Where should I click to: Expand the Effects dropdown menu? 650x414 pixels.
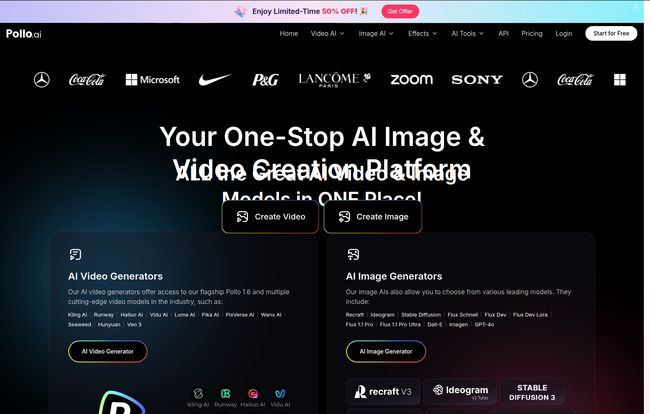422,34
